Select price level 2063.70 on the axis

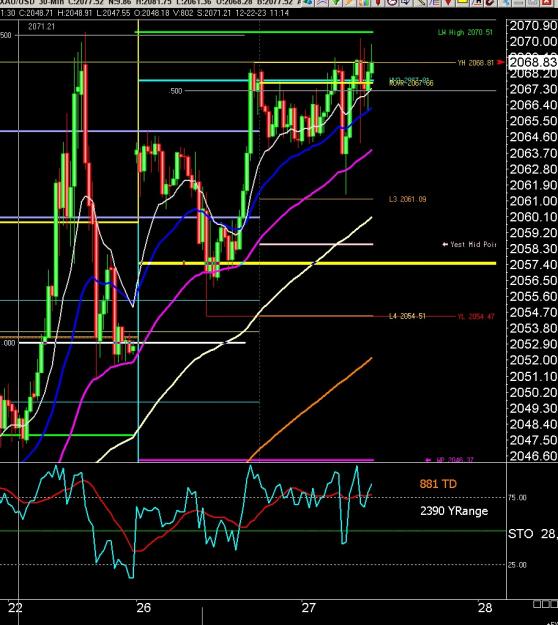click(x=533, y=153)
